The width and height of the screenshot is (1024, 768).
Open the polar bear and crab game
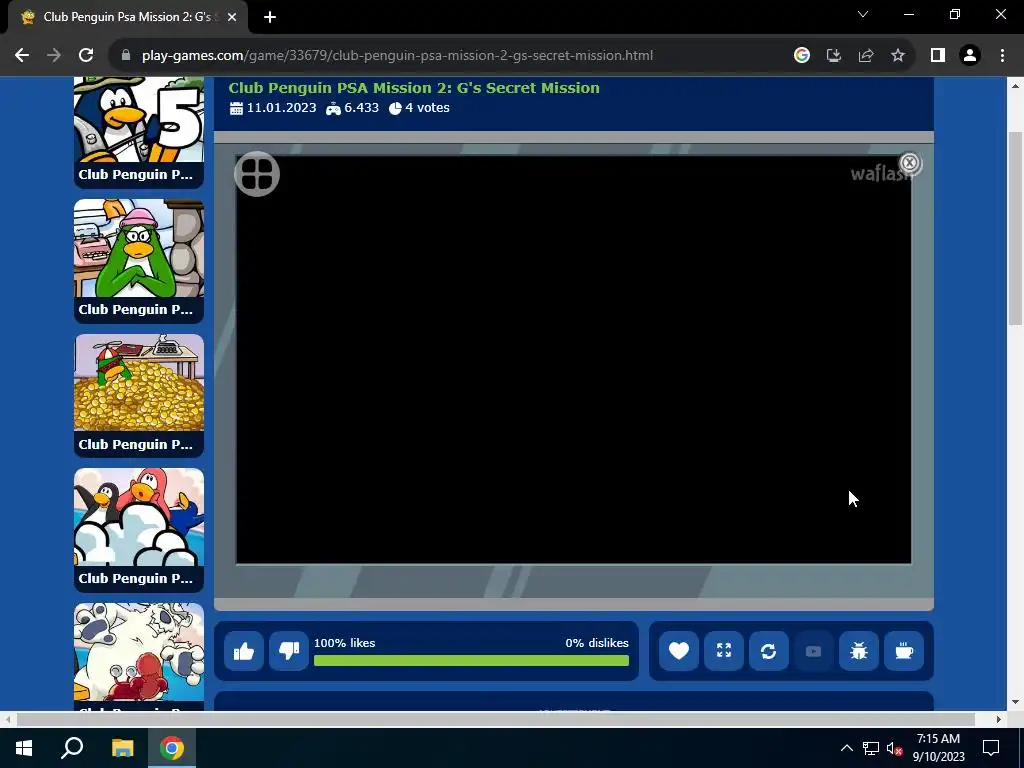pos(138,656)
